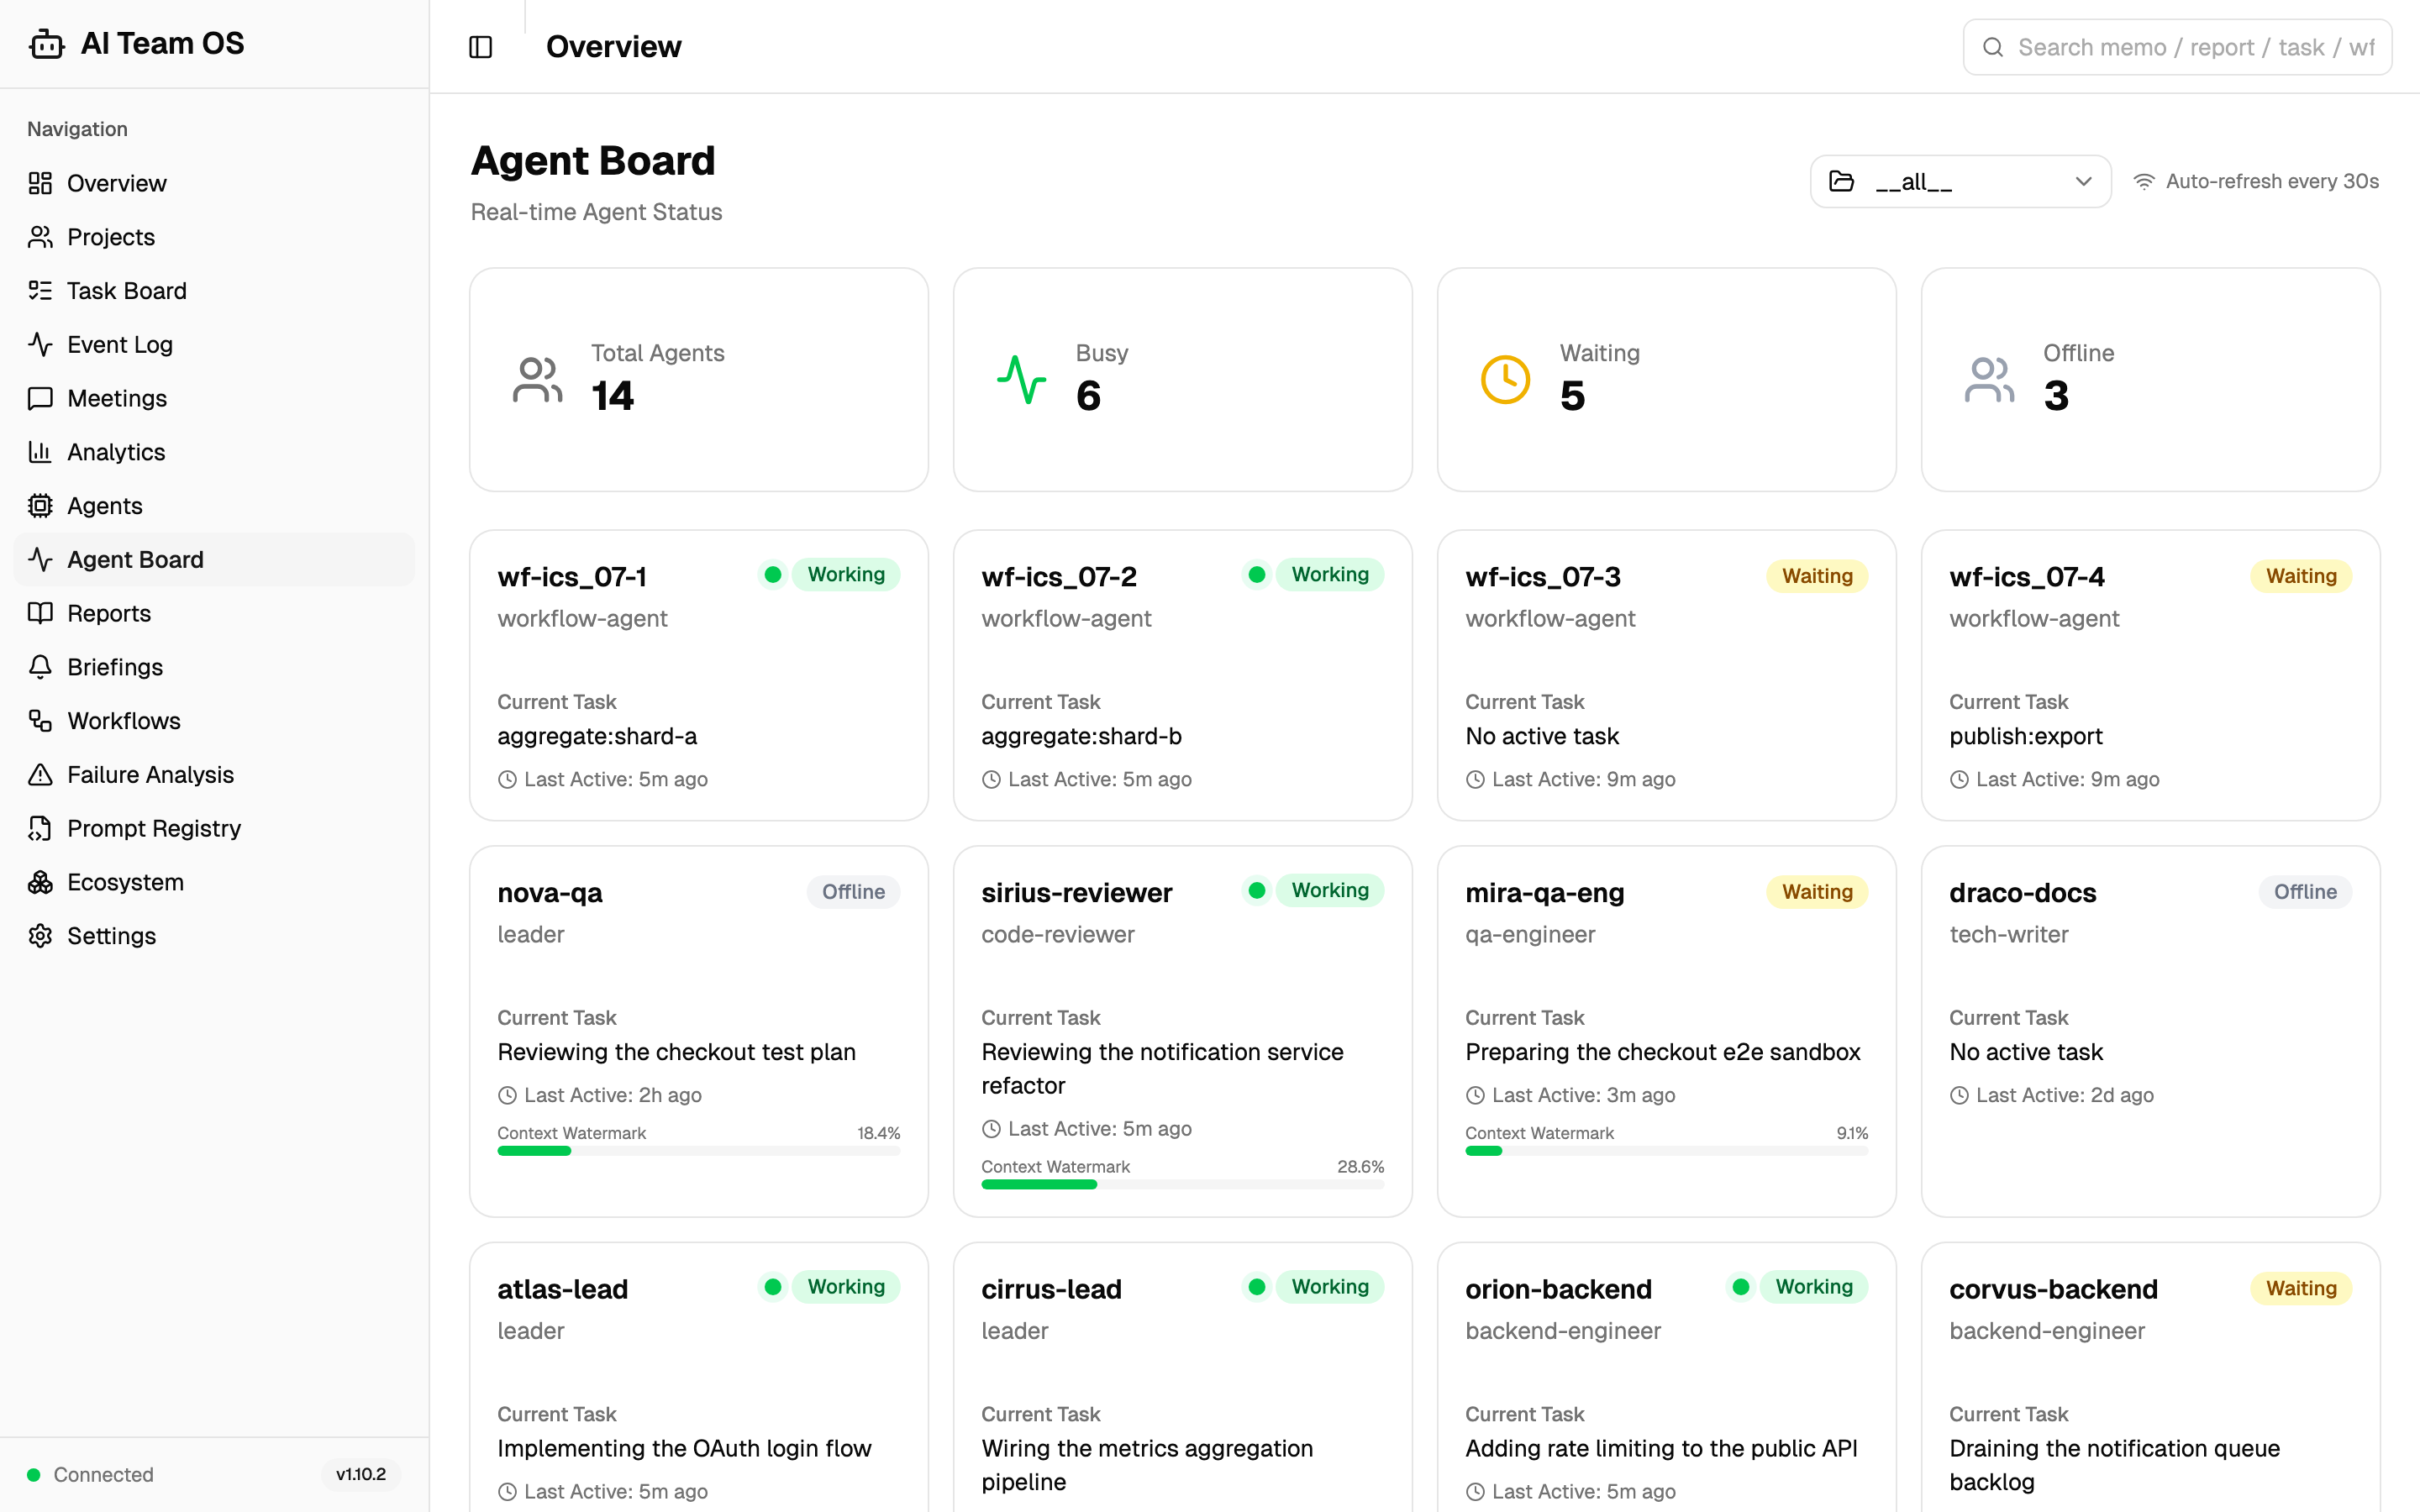Click 'Preparing the checkout e2e sandbox' text
2420x1512 pixels.
coord(1662,1052)
